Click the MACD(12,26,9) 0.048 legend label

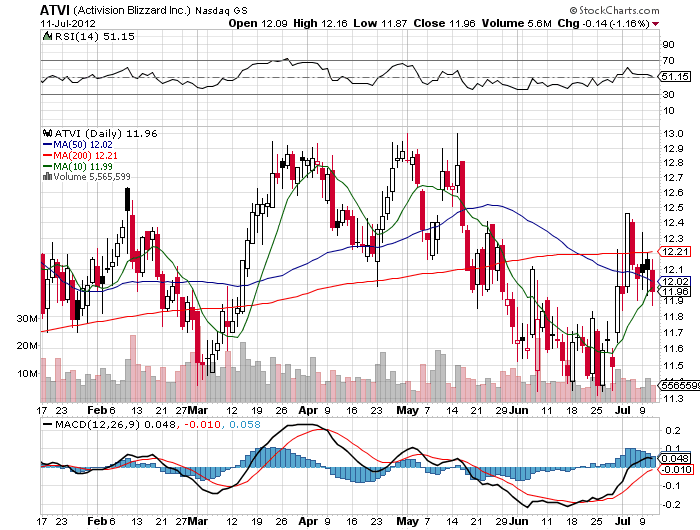(x=115, y=424)
